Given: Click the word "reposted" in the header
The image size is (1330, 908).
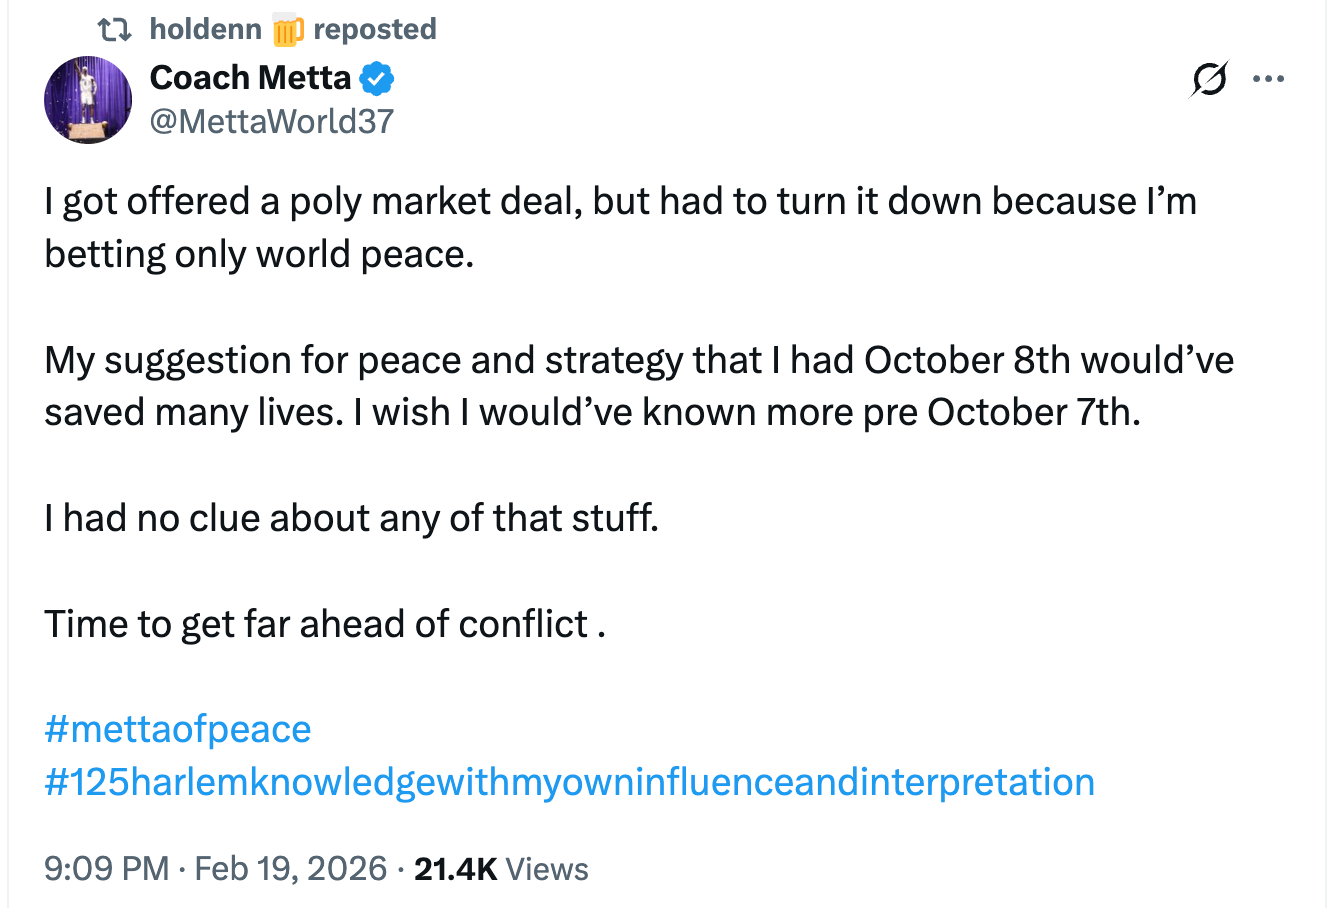Looking at the screenshot, I should (375, 30).
